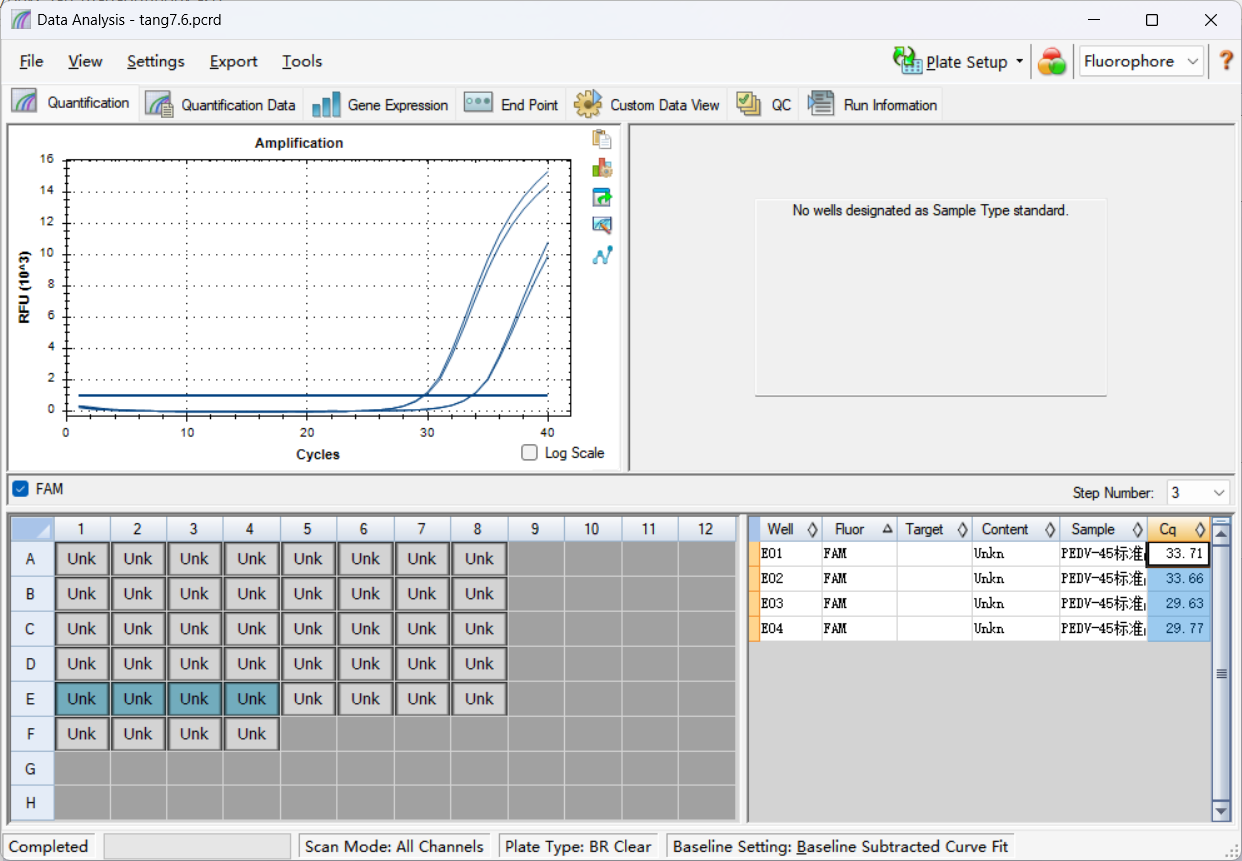Open the File menu
Screen dimensions: 1242x861
31,61
